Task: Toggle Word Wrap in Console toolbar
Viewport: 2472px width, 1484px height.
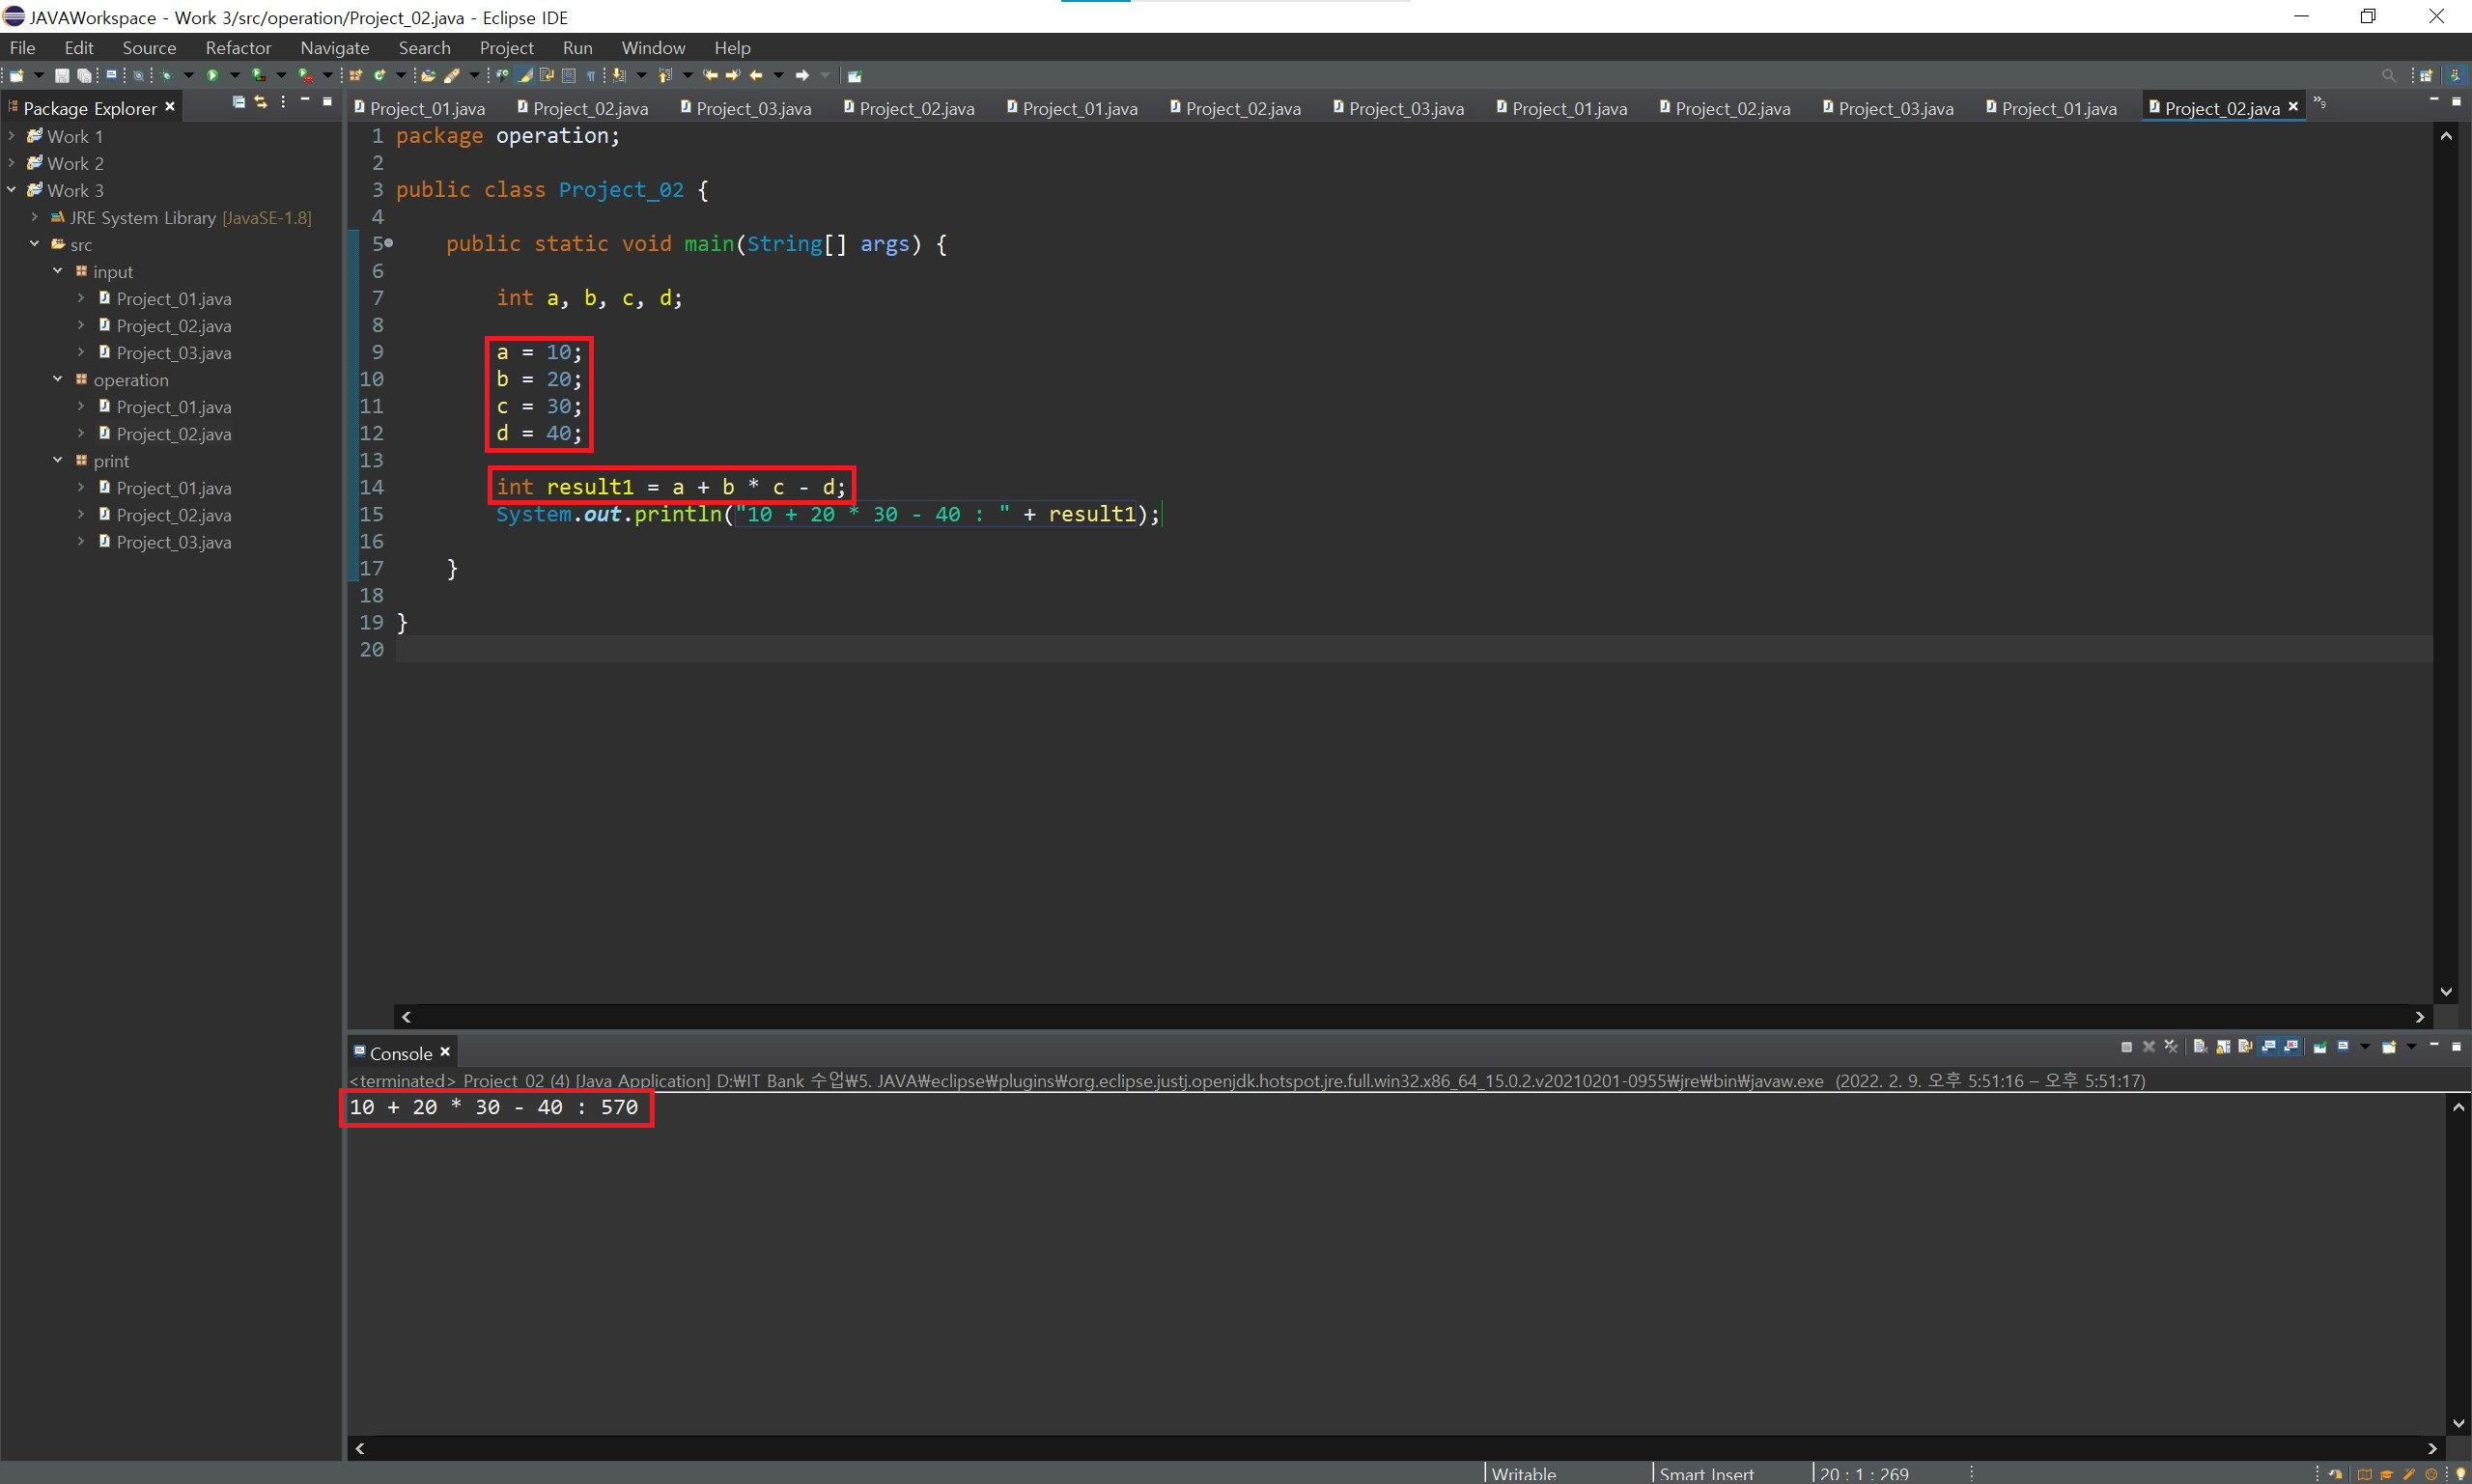Action: tap(2245, 1047)
